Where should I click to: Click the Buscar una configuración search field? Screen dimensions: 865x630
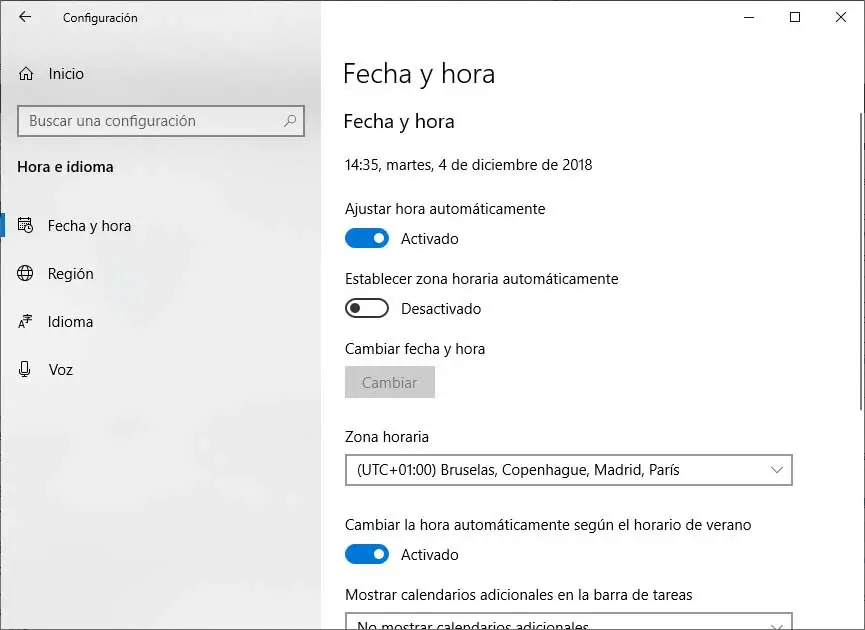point(150,121)
